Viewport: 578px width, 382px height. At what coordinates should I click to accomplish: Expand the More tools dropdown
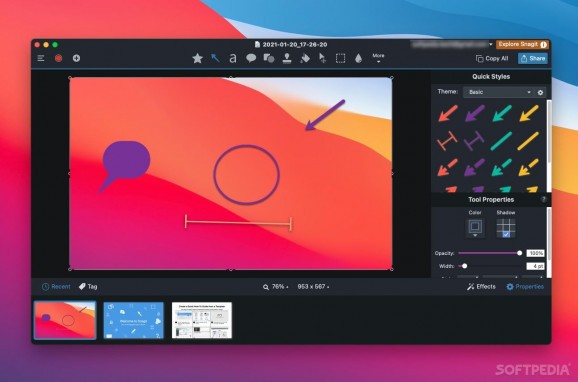point(378,58)
